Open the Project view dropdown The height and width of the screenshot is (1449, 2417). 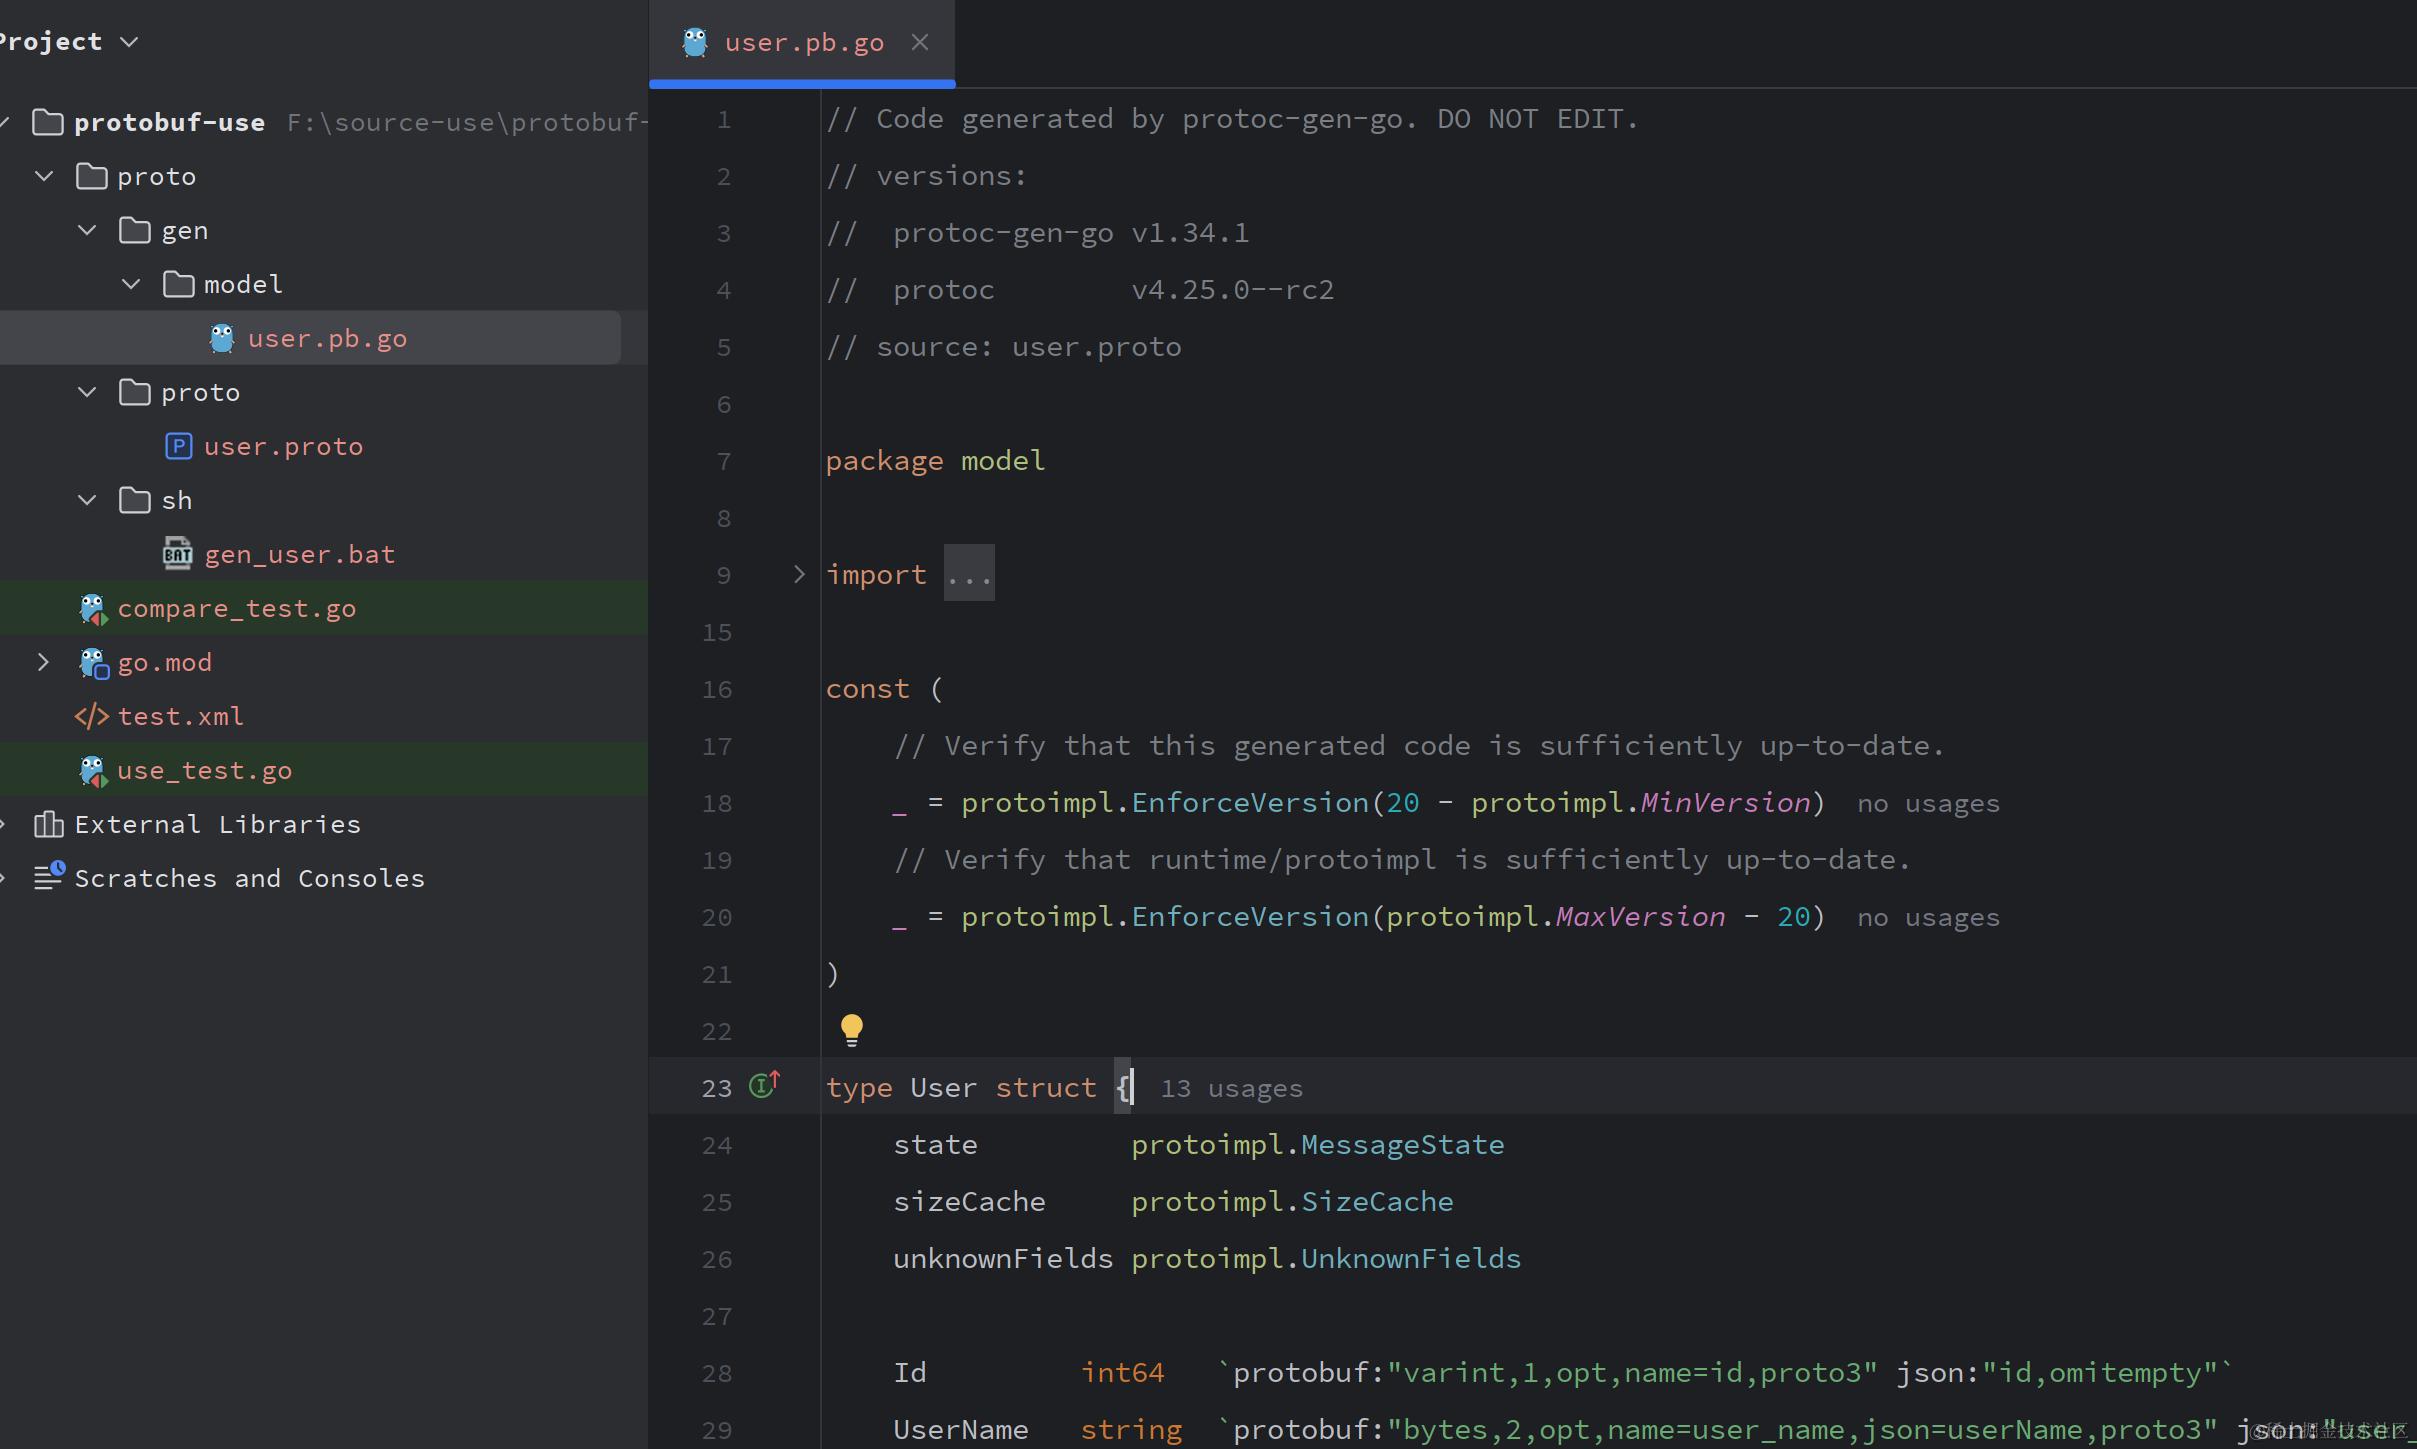(129, 42)
